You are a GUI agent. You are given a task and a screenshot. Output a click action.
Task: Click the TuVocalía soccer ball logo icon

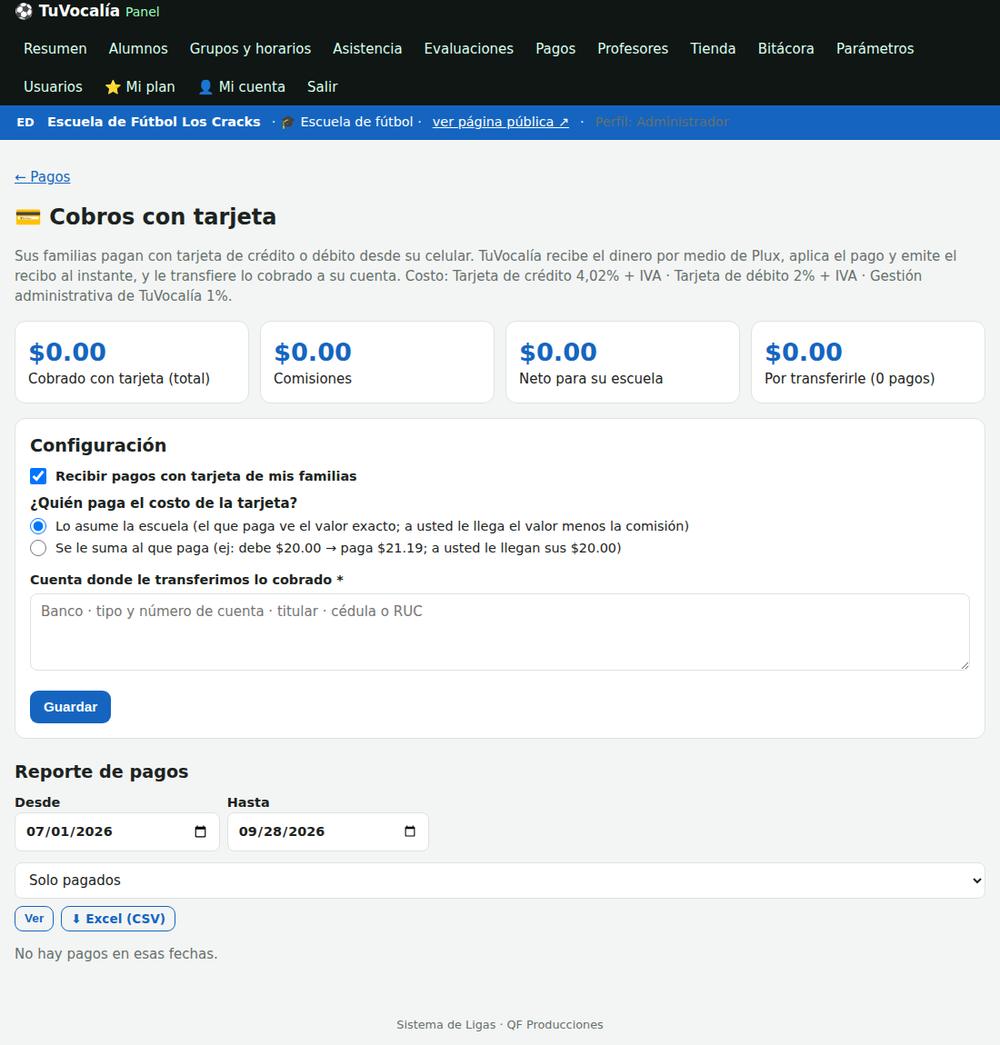23,11
